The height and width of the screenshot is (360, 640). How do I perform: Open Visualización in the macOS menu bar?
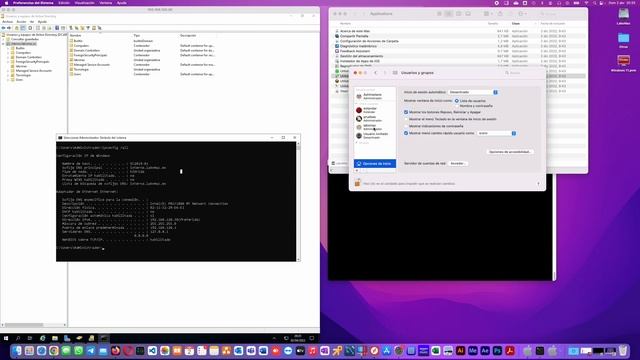(84, 3)
